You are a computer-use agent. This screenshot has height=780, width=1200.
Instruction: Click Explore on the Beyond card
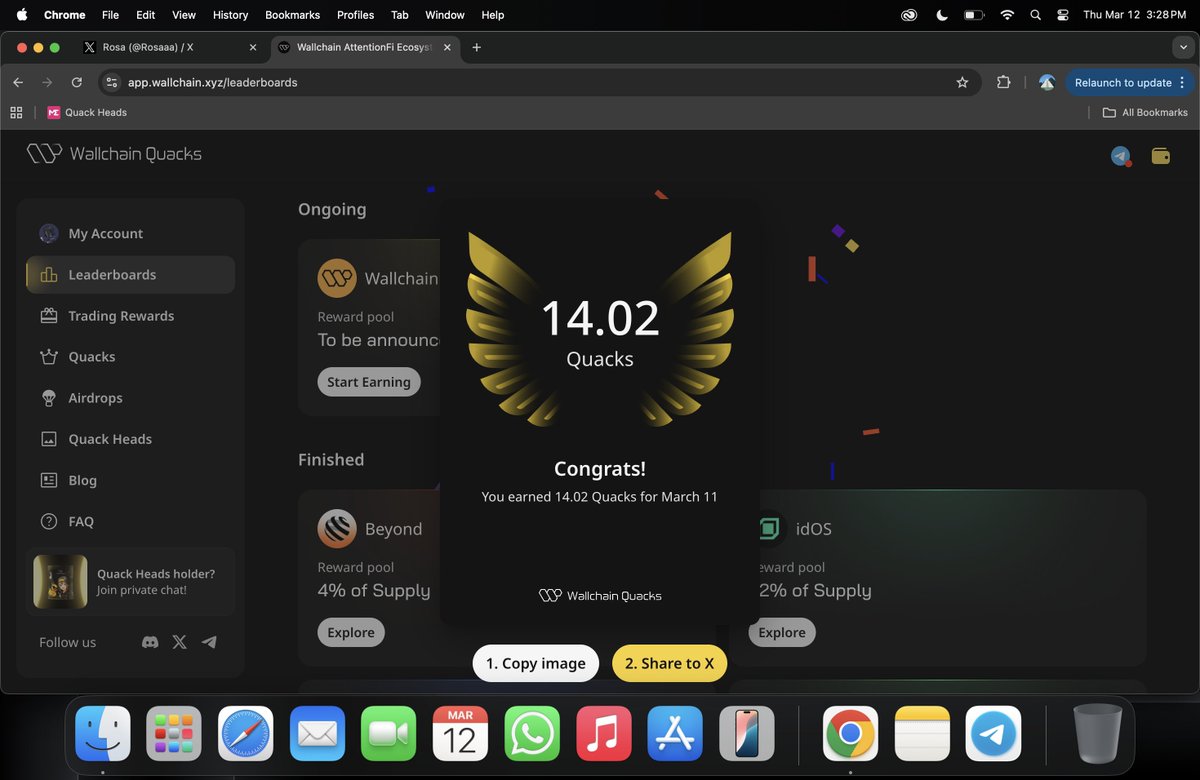(351, 632)
